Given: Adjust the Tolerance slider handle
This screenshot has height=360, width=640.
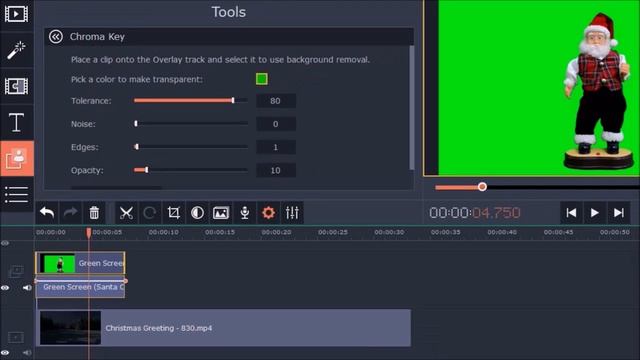Looking at the screenshot, I should (x=233, y=100).
